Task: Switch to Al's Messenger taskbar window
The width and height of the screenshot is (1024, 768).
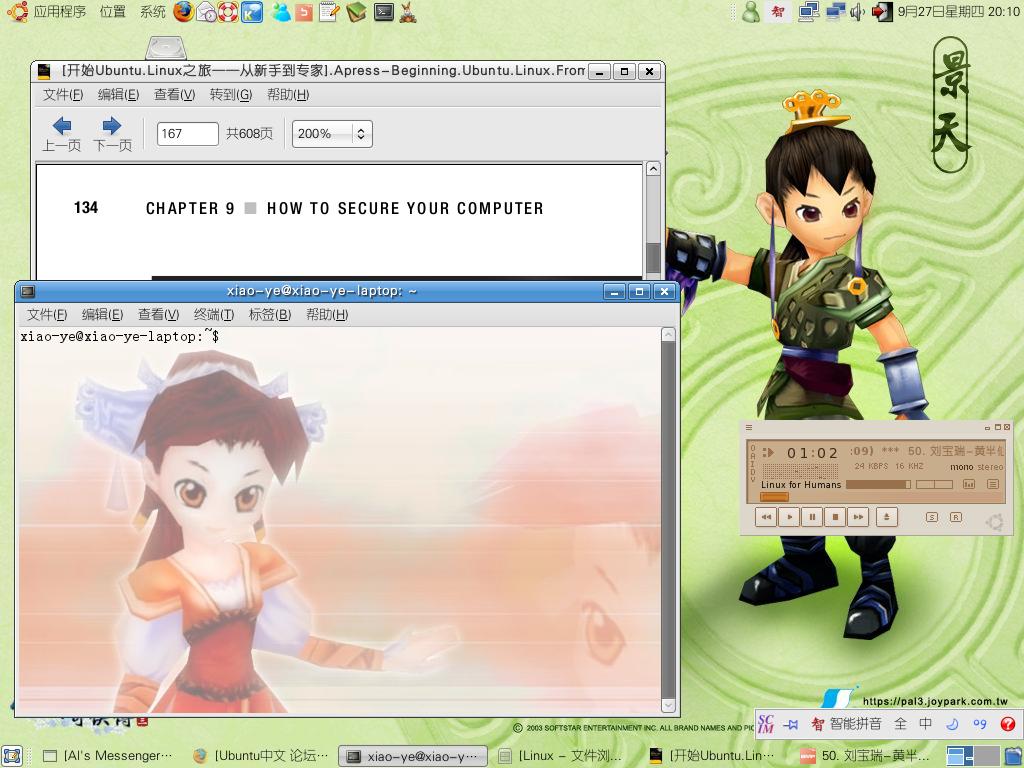Action: 108,756
